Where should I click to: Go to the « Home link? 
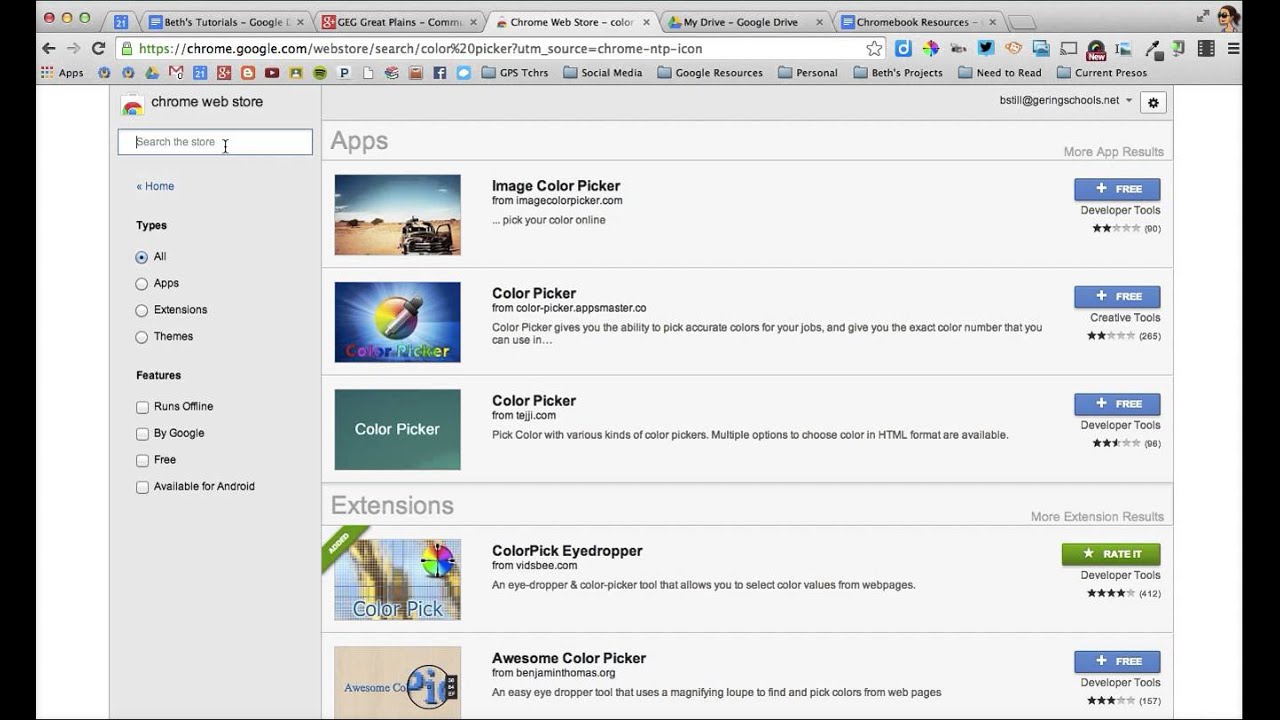[155, 186]
